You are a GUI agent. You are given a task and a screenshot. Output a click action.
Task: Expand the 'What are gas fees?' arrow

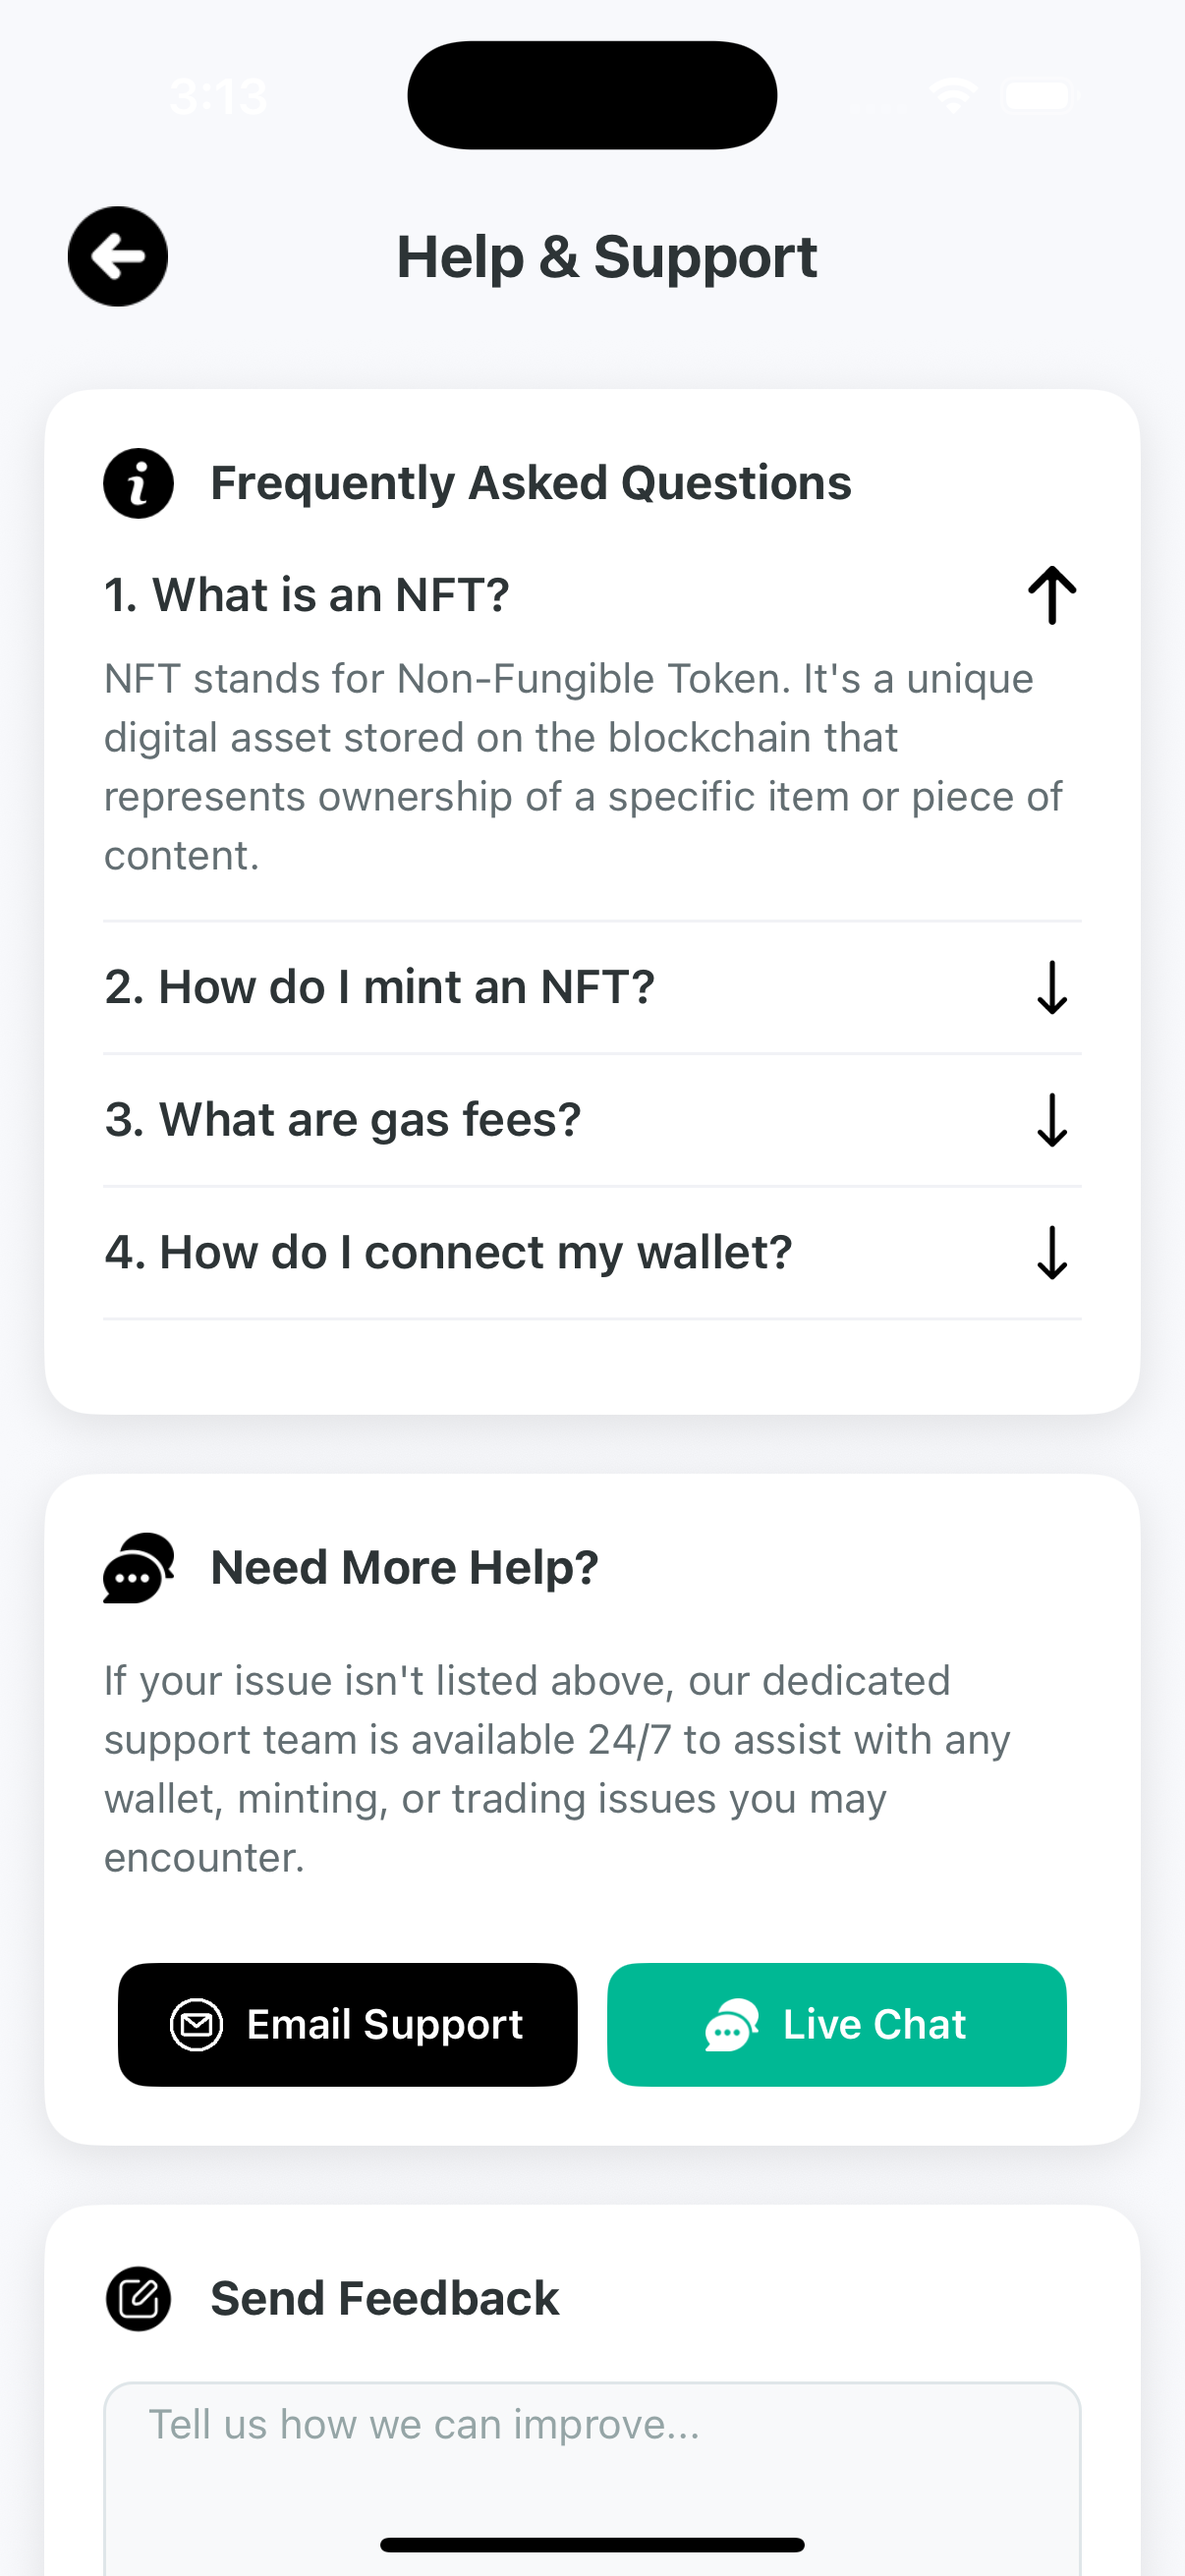click(x=1052, y=1120)
